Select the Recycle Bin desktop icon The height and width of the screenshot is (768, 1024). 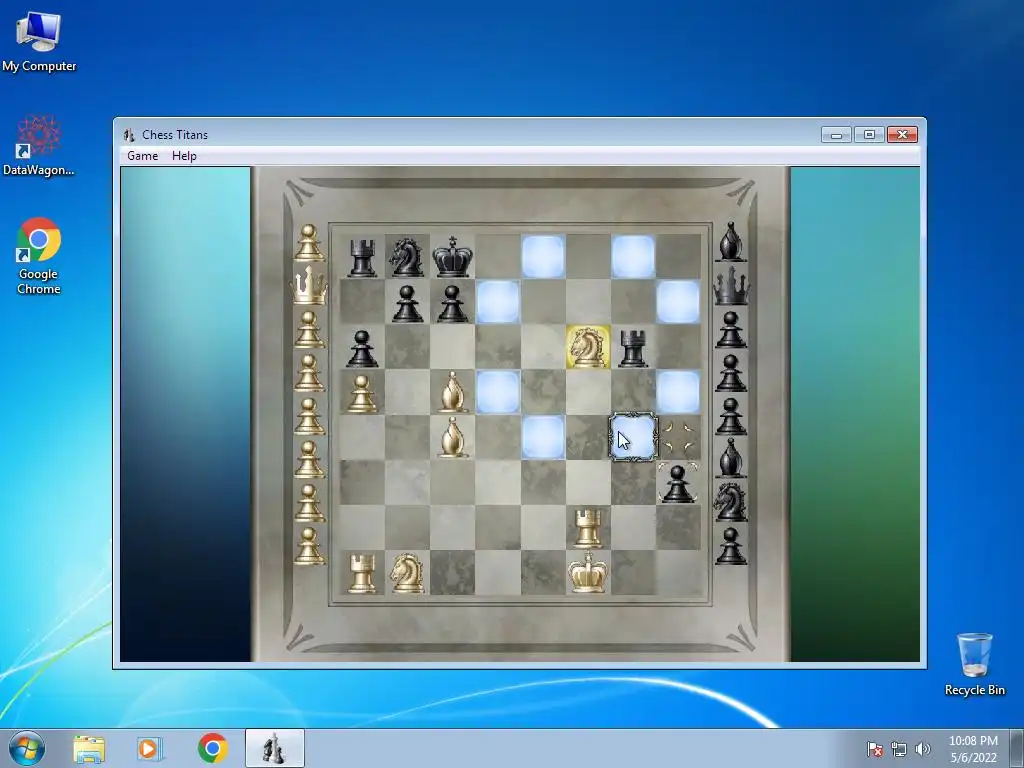974,664
